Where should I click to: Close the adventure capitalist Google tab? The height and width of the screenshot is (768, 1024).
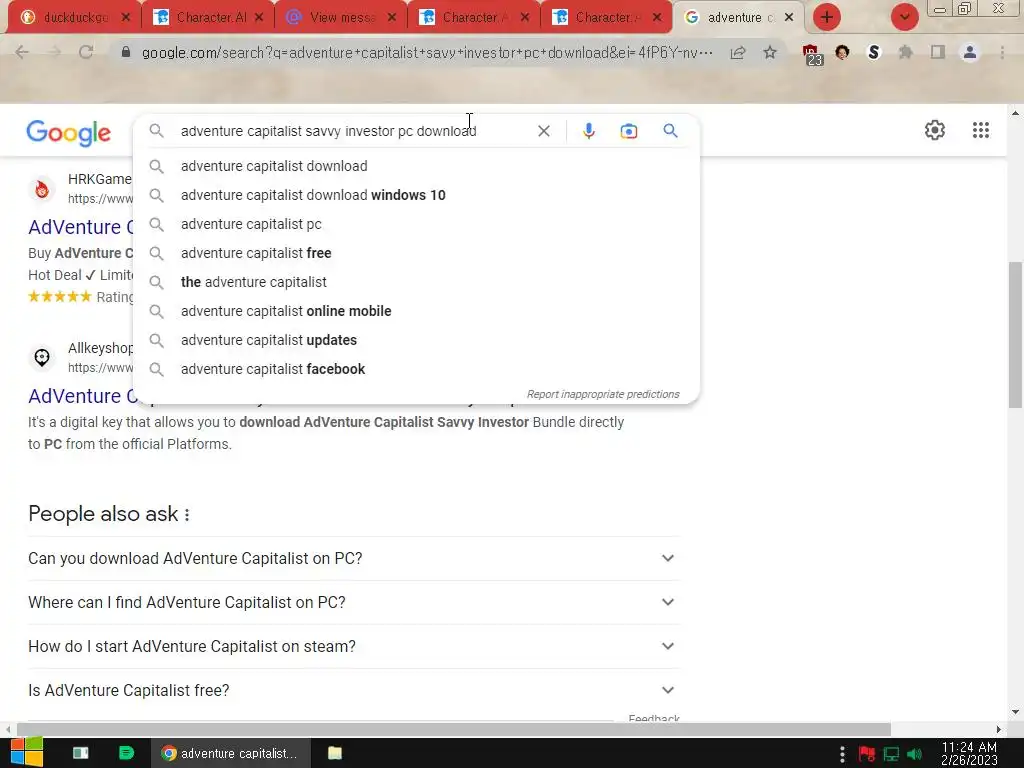point(789,18)
